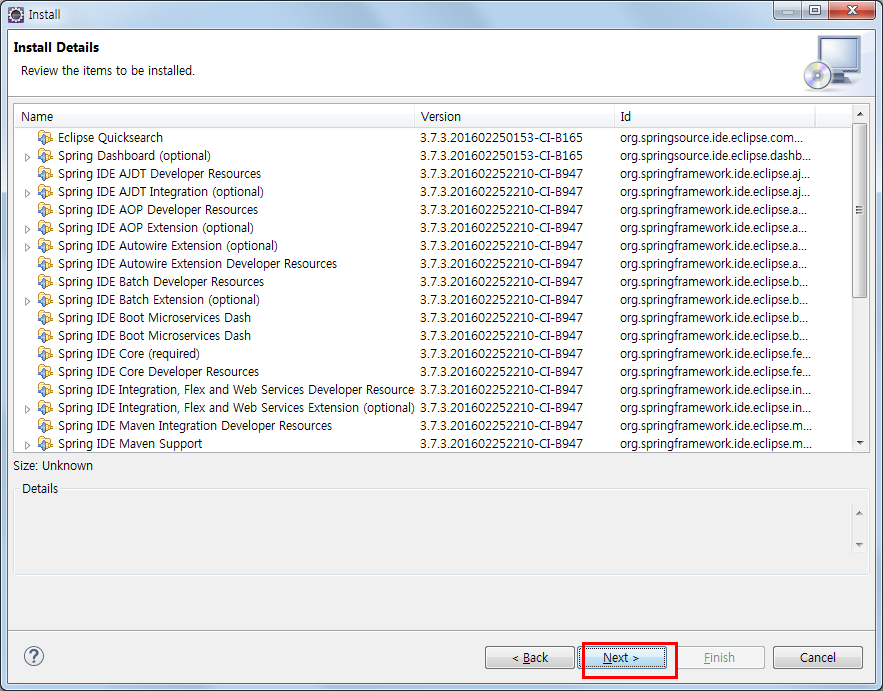The image size is (883, 691).
Task: Click Details pane scroll down arrow
Action: 859,545
